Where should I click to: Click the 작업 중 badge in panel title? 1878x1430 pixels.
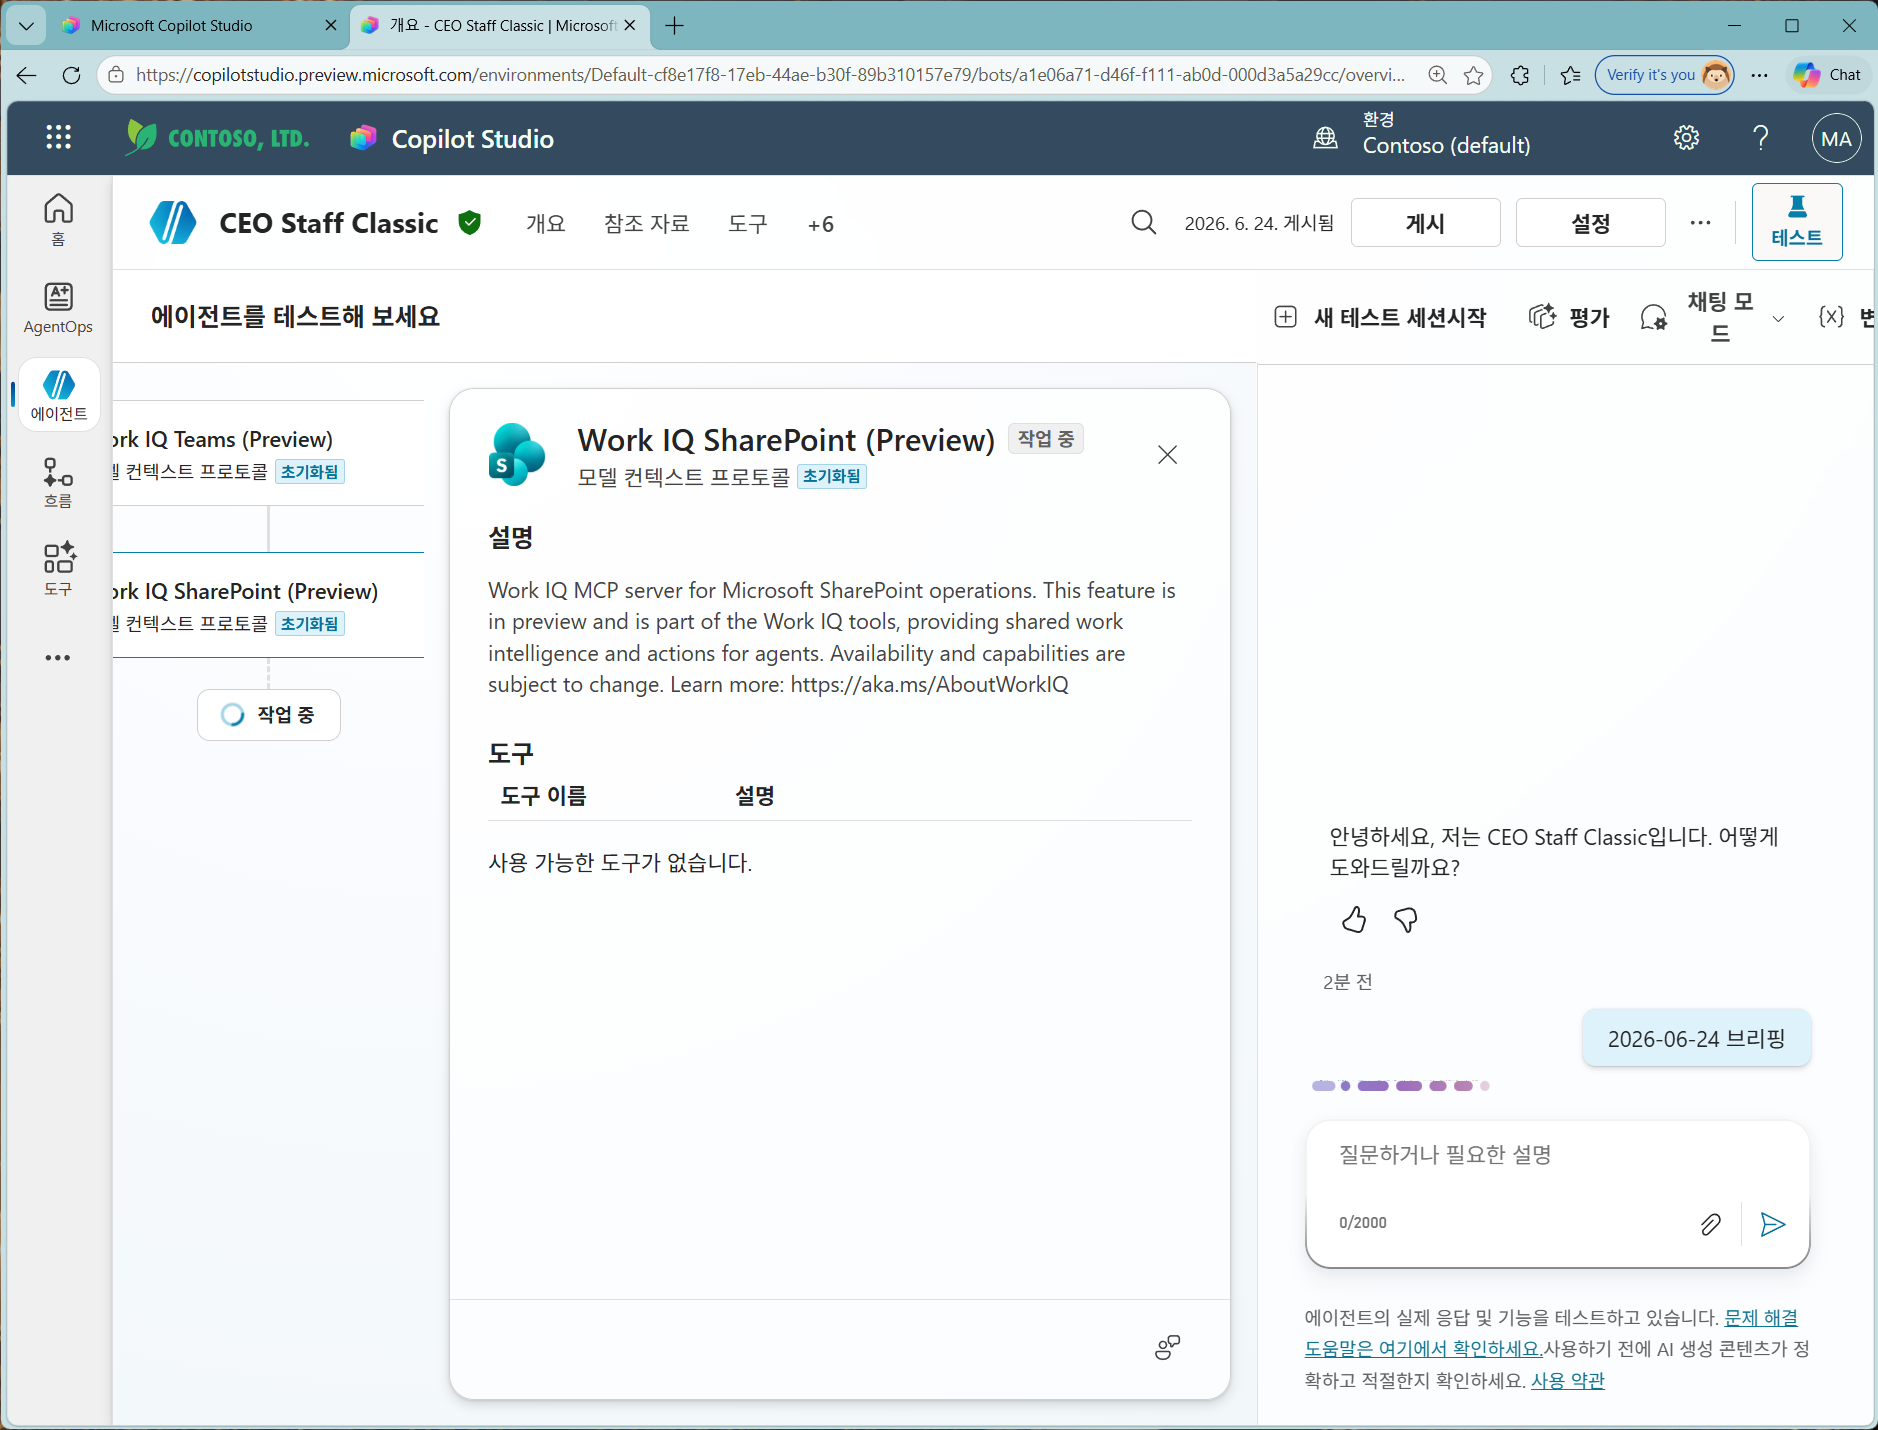[x=1046, y=439]
